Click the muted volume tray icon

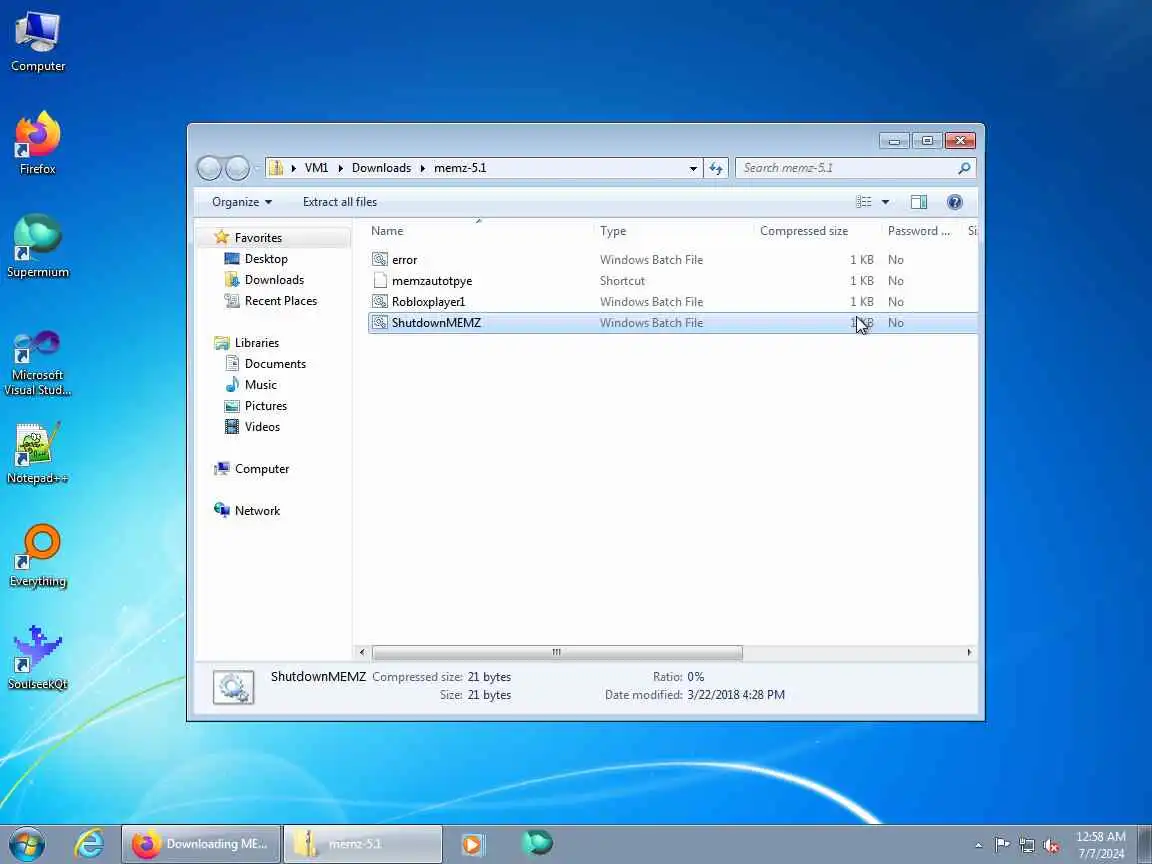[x=1051, y=846]
